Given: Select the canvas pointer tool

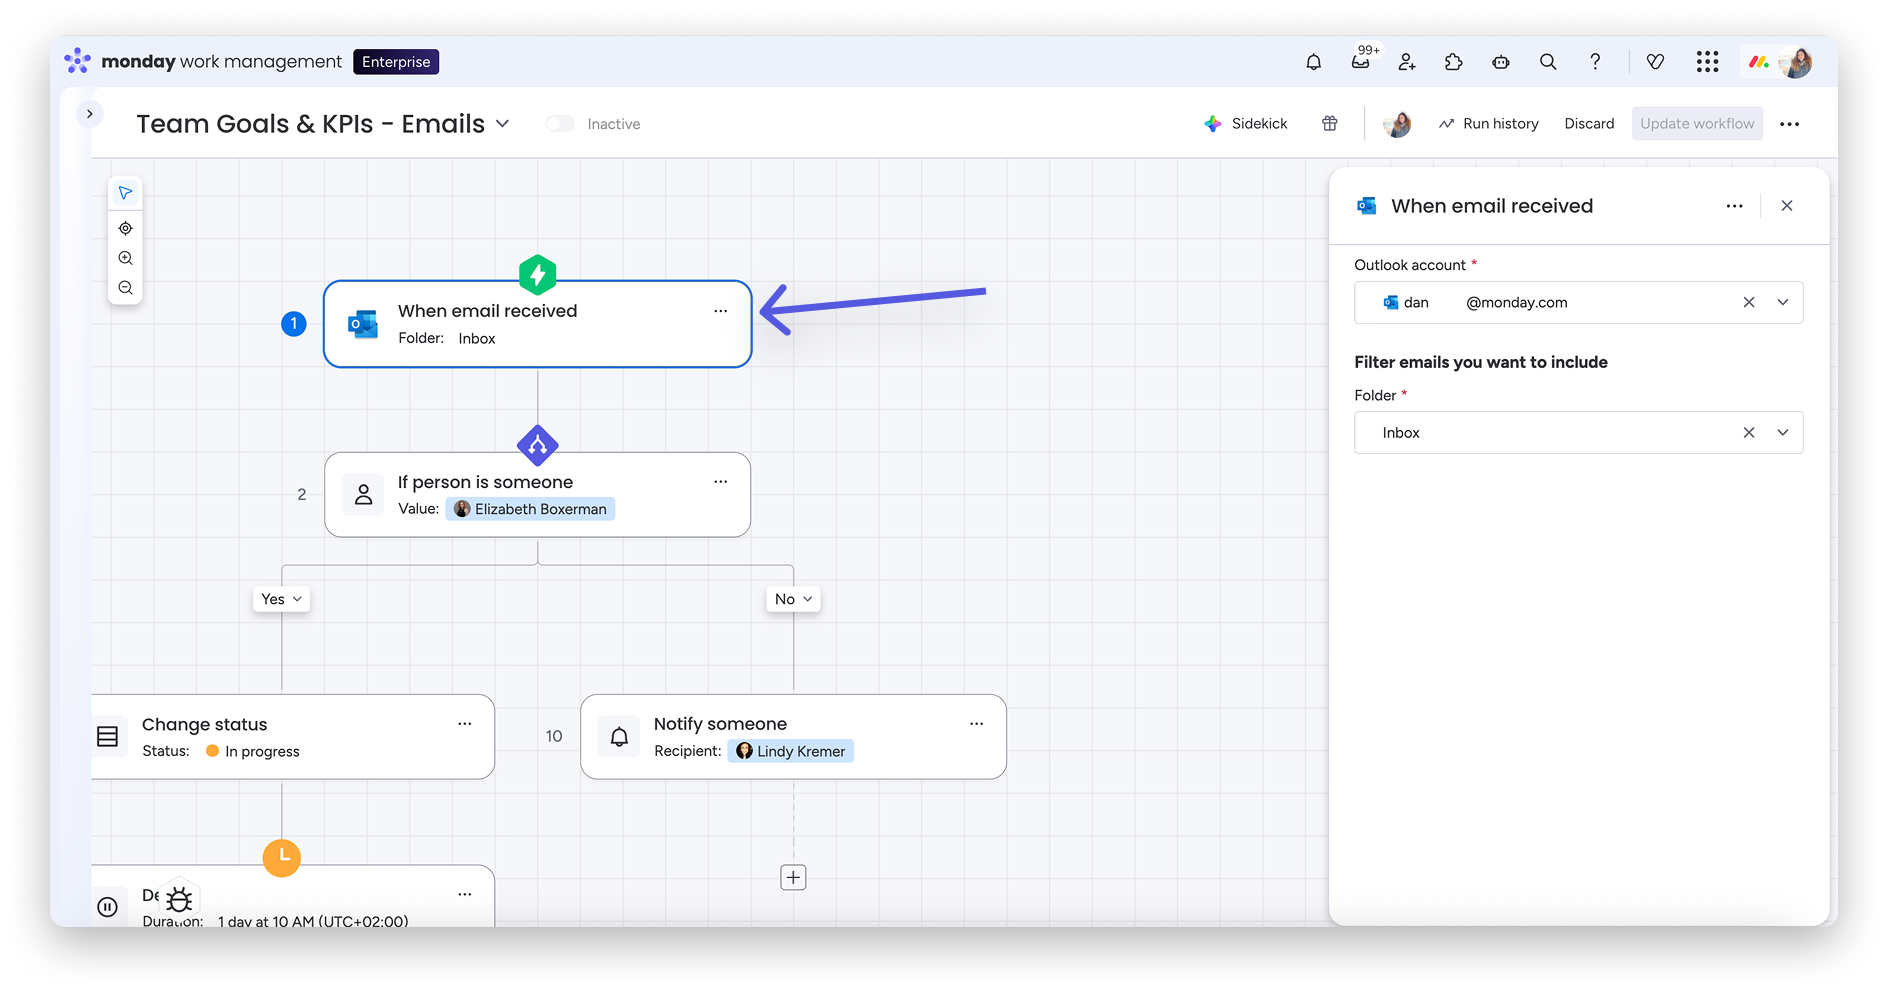Looking at the screenshot, I should tap(125, 193).
